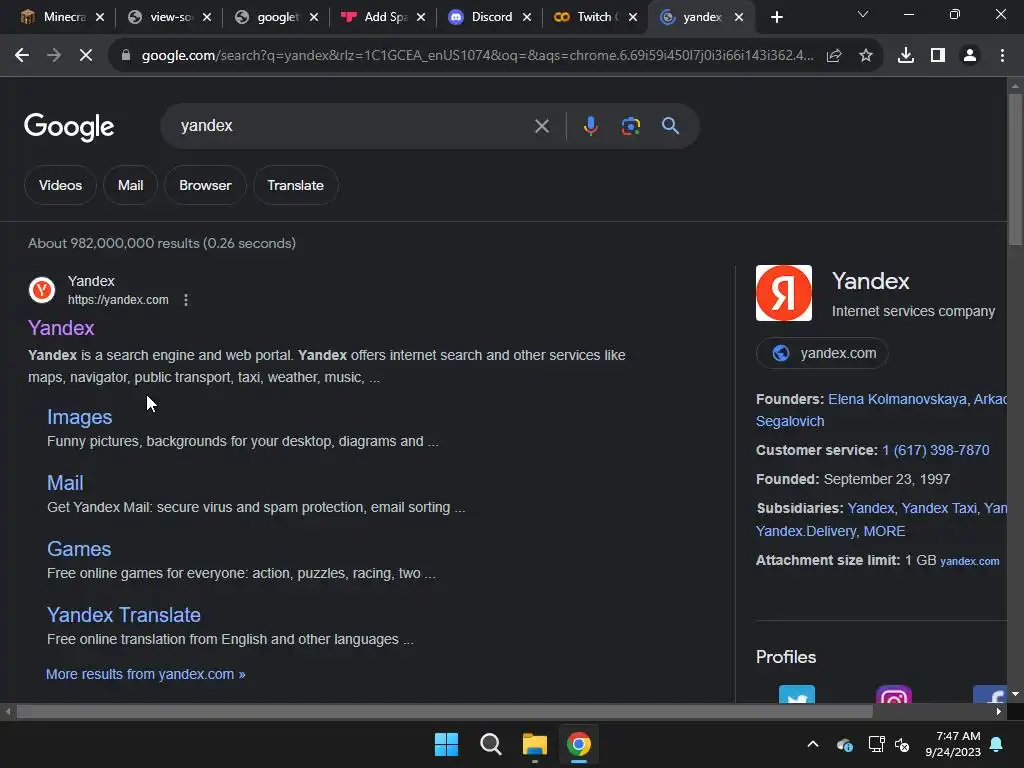
Task: Switch to the Minecraft tab
Action: point(56,17)
